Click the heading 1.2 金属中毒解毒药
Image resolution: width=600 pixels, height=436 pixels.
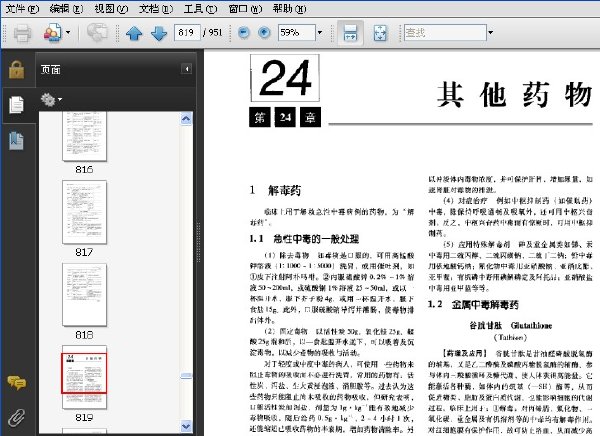[x=473, y=305]
